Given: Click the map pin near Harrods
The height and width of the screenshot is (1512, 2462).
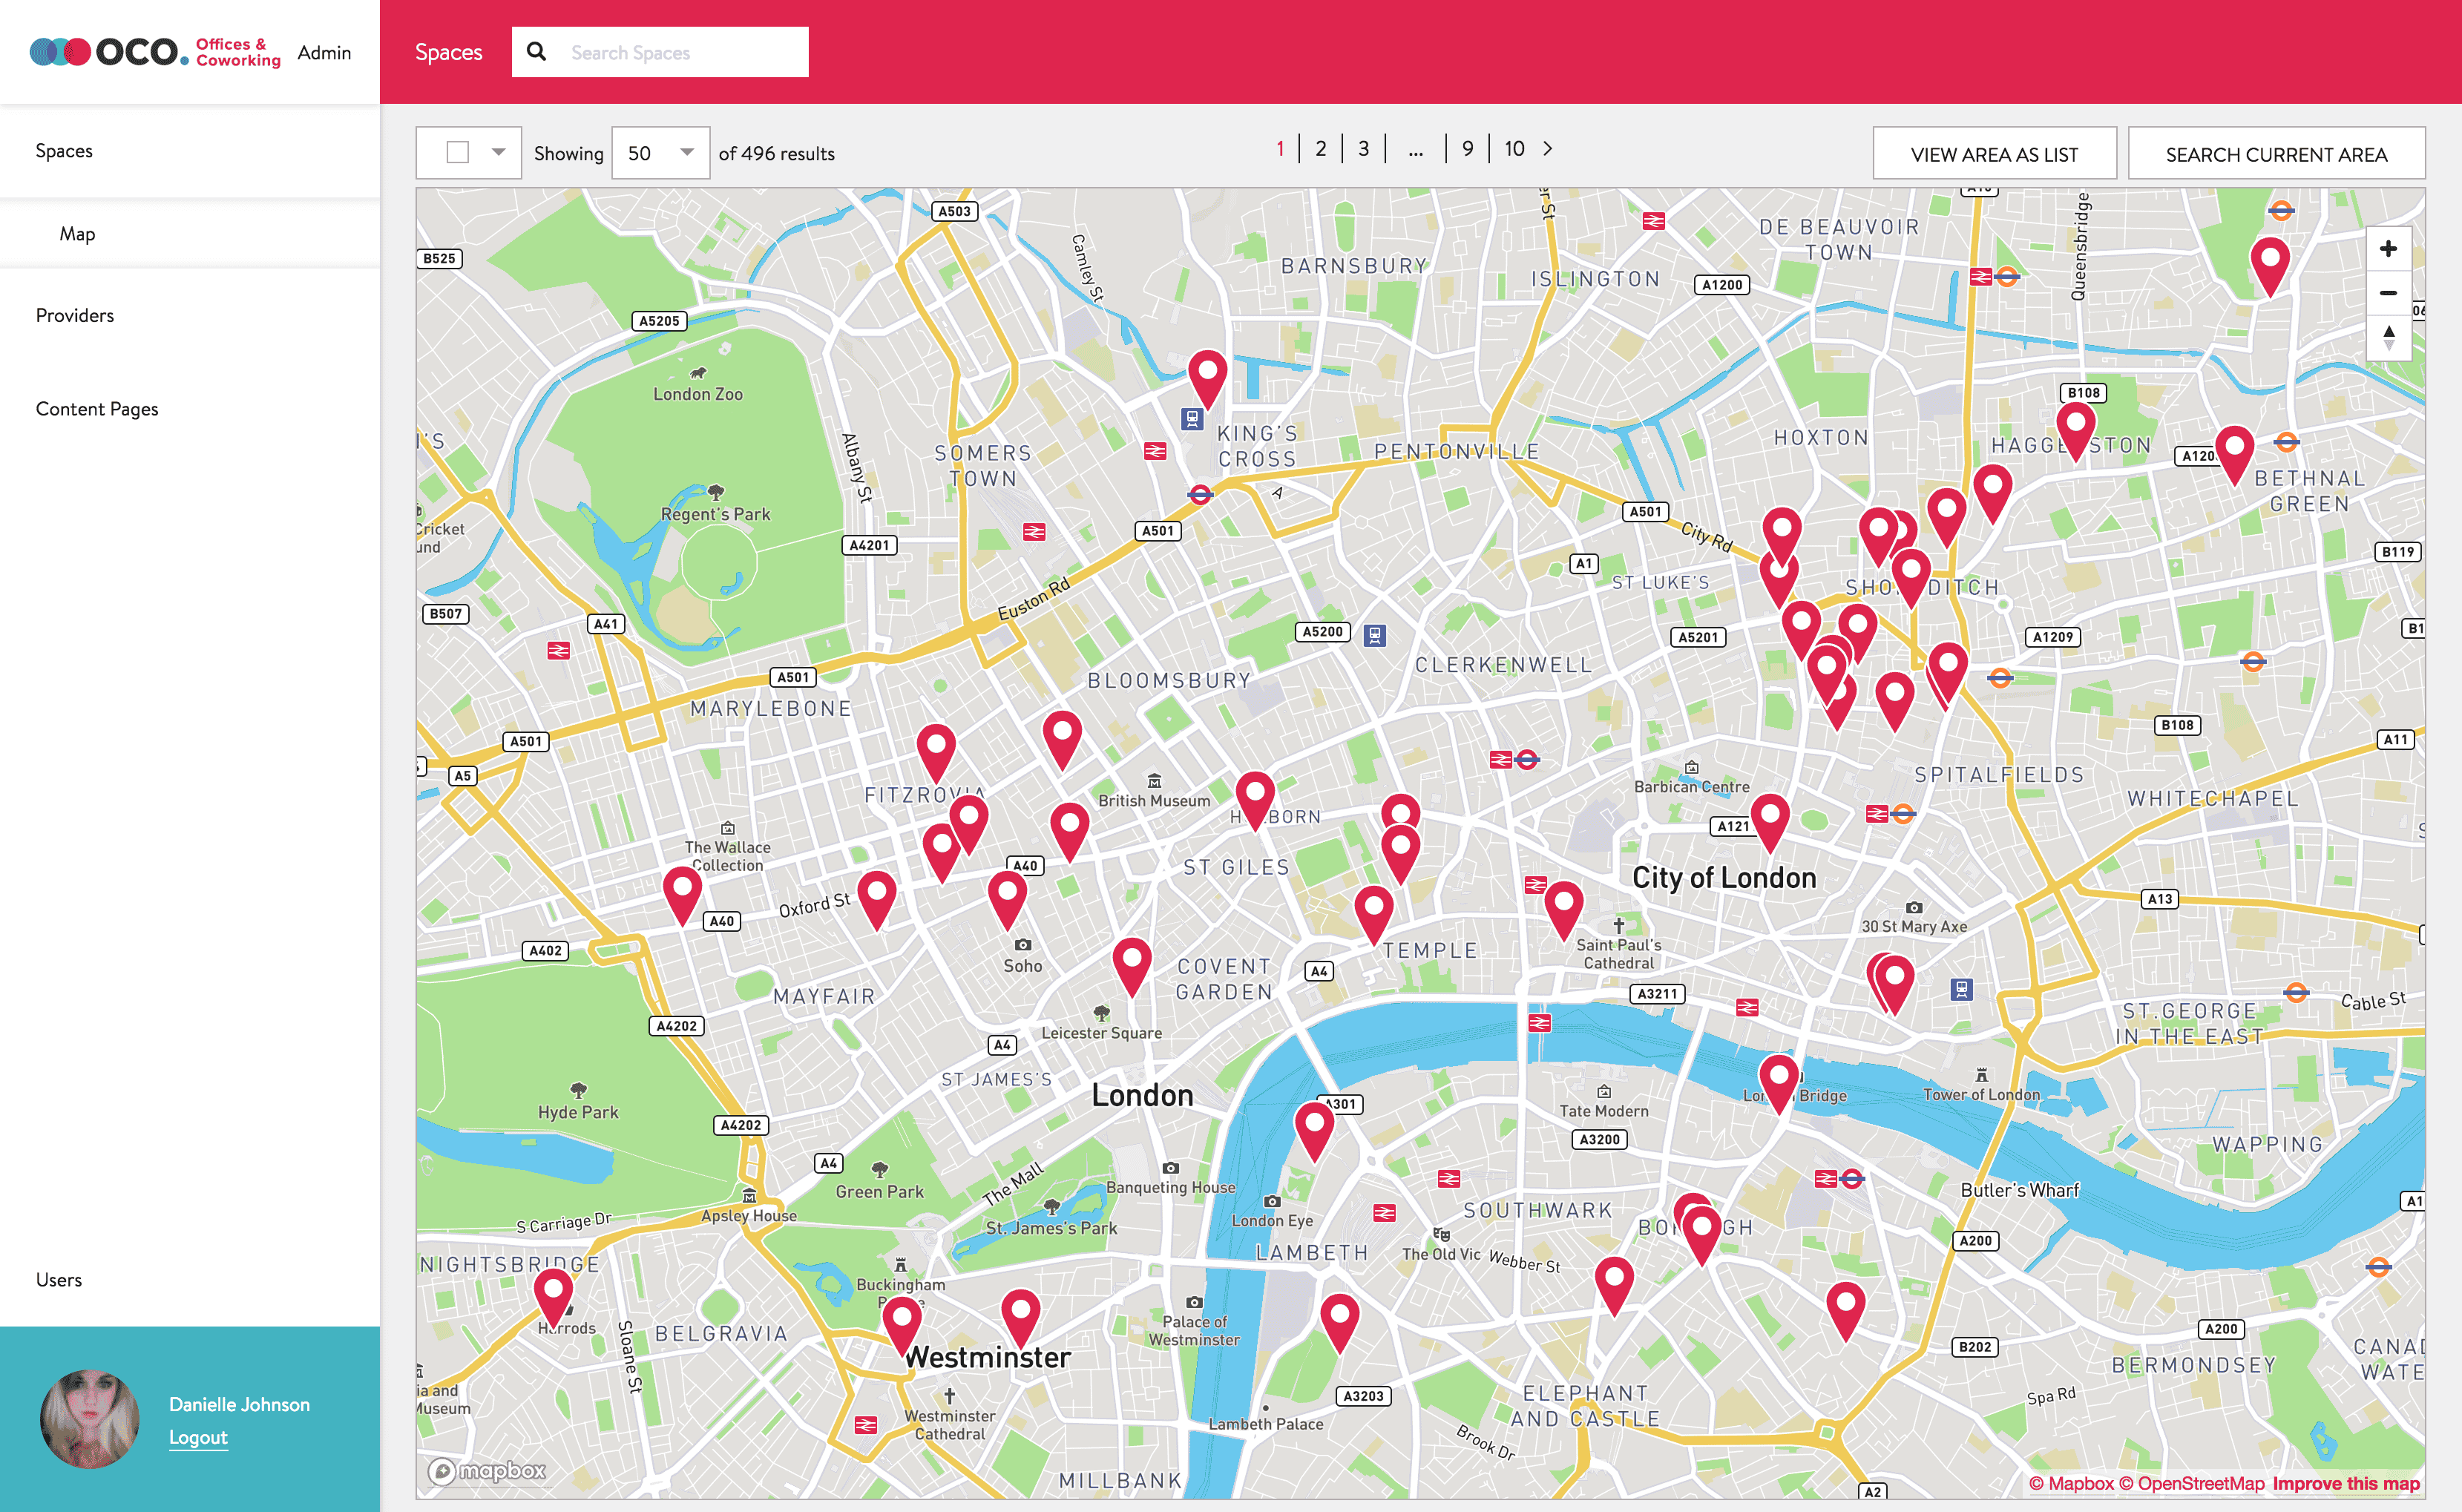Looking at the screenshot, I should click(553, 1292).
